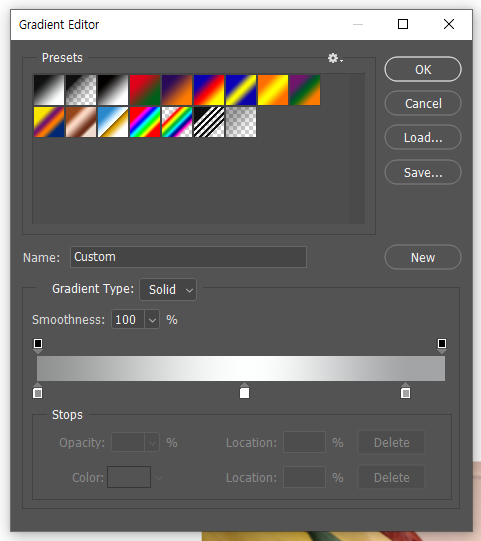Select the yellow-violet-orange-blue gradient preset
Viewport: 481px width, 541px height.
click(49, 122)
